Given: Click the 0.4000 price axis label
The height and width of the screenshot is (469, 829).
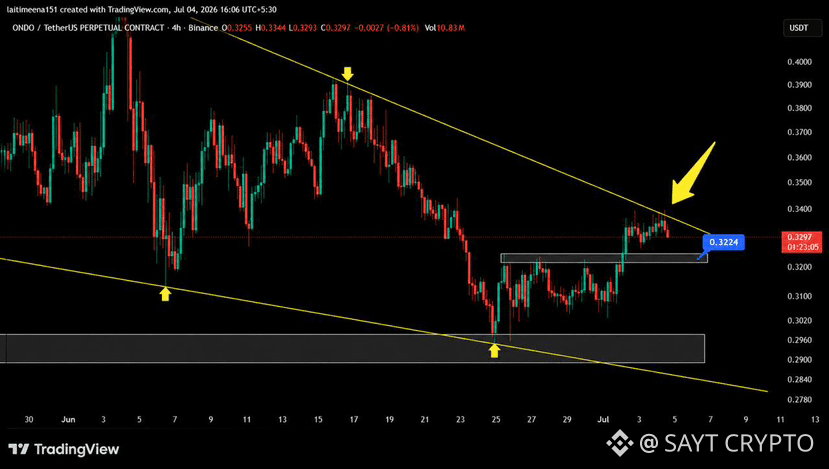Looking at the screenshot, I should coord(799,62).
